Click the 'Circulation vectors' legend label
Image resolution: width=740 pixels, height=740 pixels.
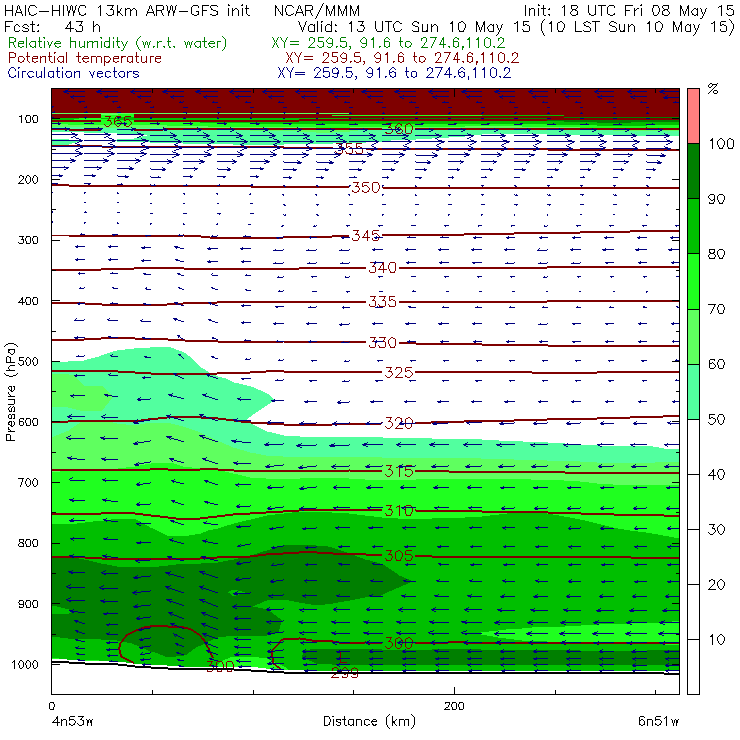point(73,73)
